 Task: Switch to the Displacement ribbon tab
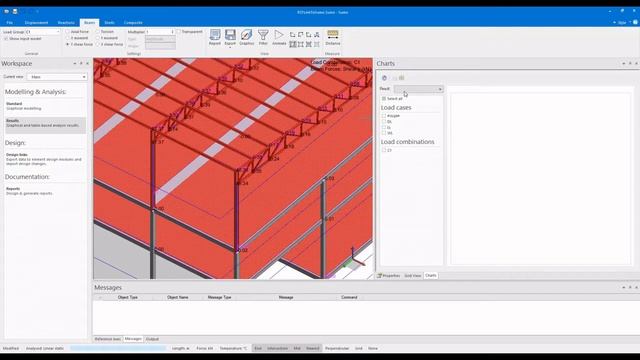(36, 23)
